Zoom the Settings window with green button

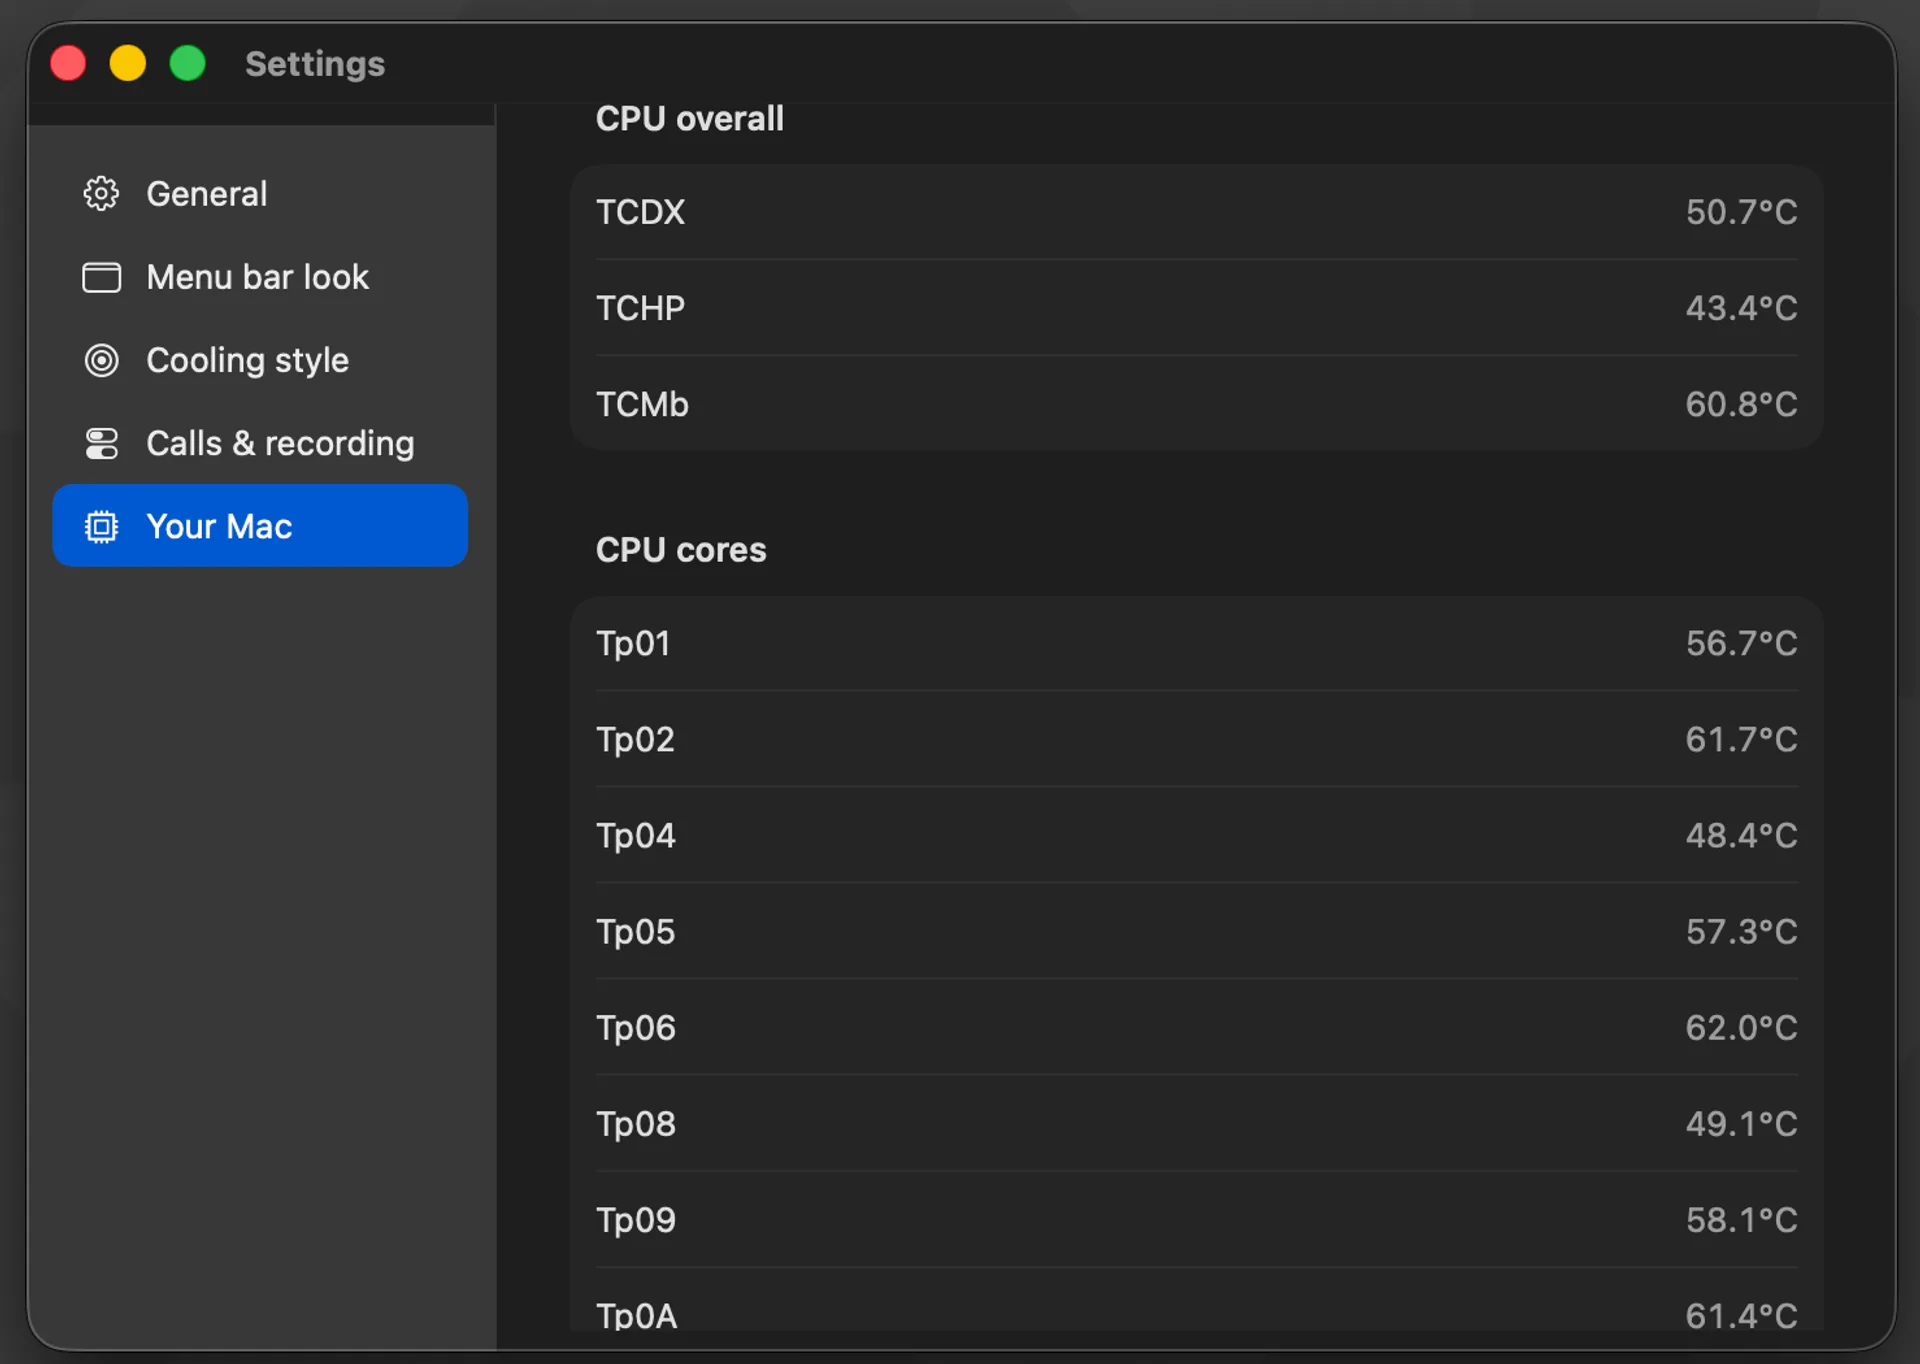[x=188, y=63]
